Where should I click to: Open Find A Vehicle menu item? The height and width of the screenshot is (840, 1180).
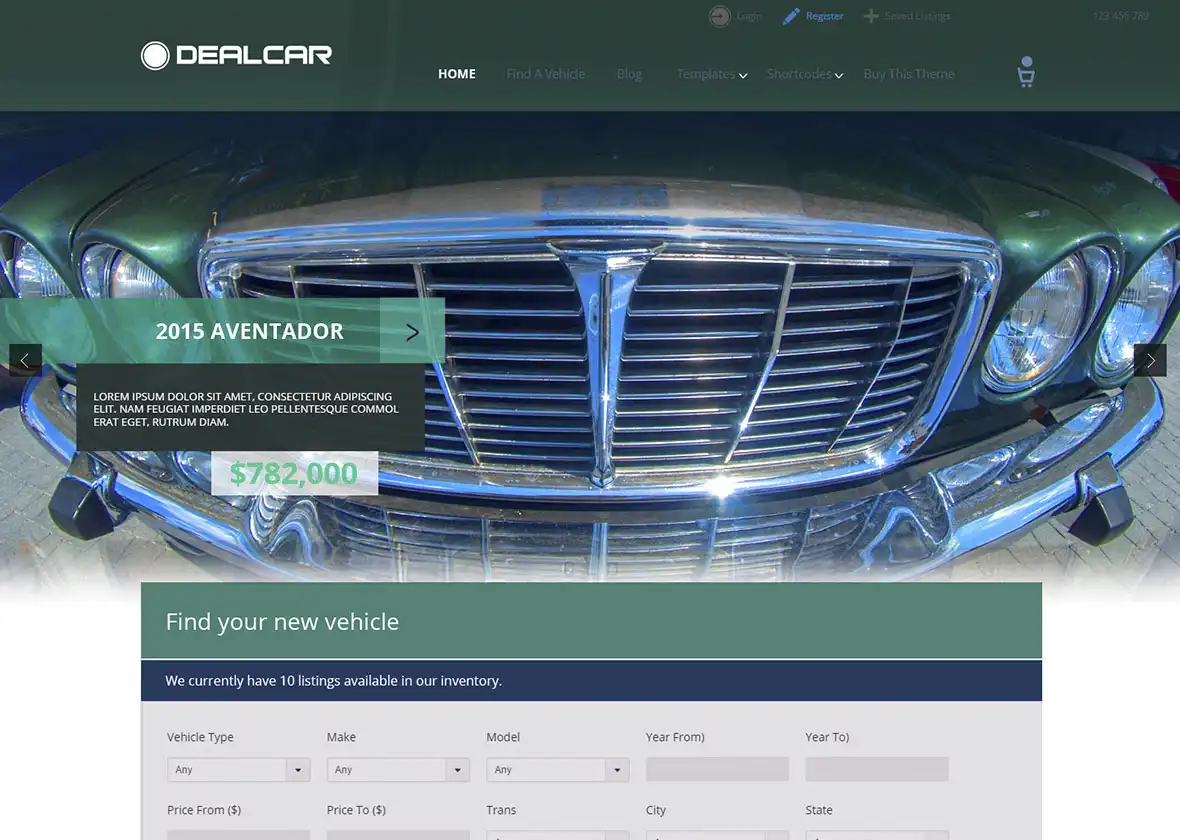pos(545,74)
